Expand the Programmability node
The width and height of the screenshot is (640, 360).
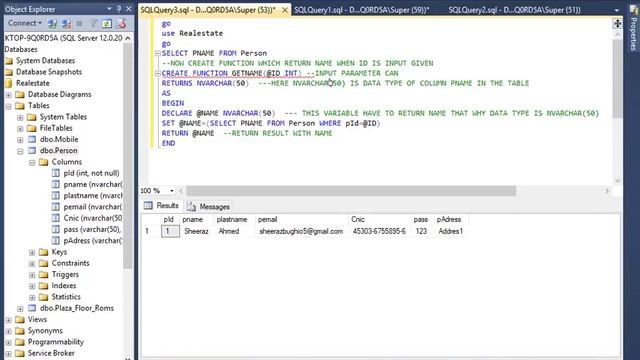point(9,342)
